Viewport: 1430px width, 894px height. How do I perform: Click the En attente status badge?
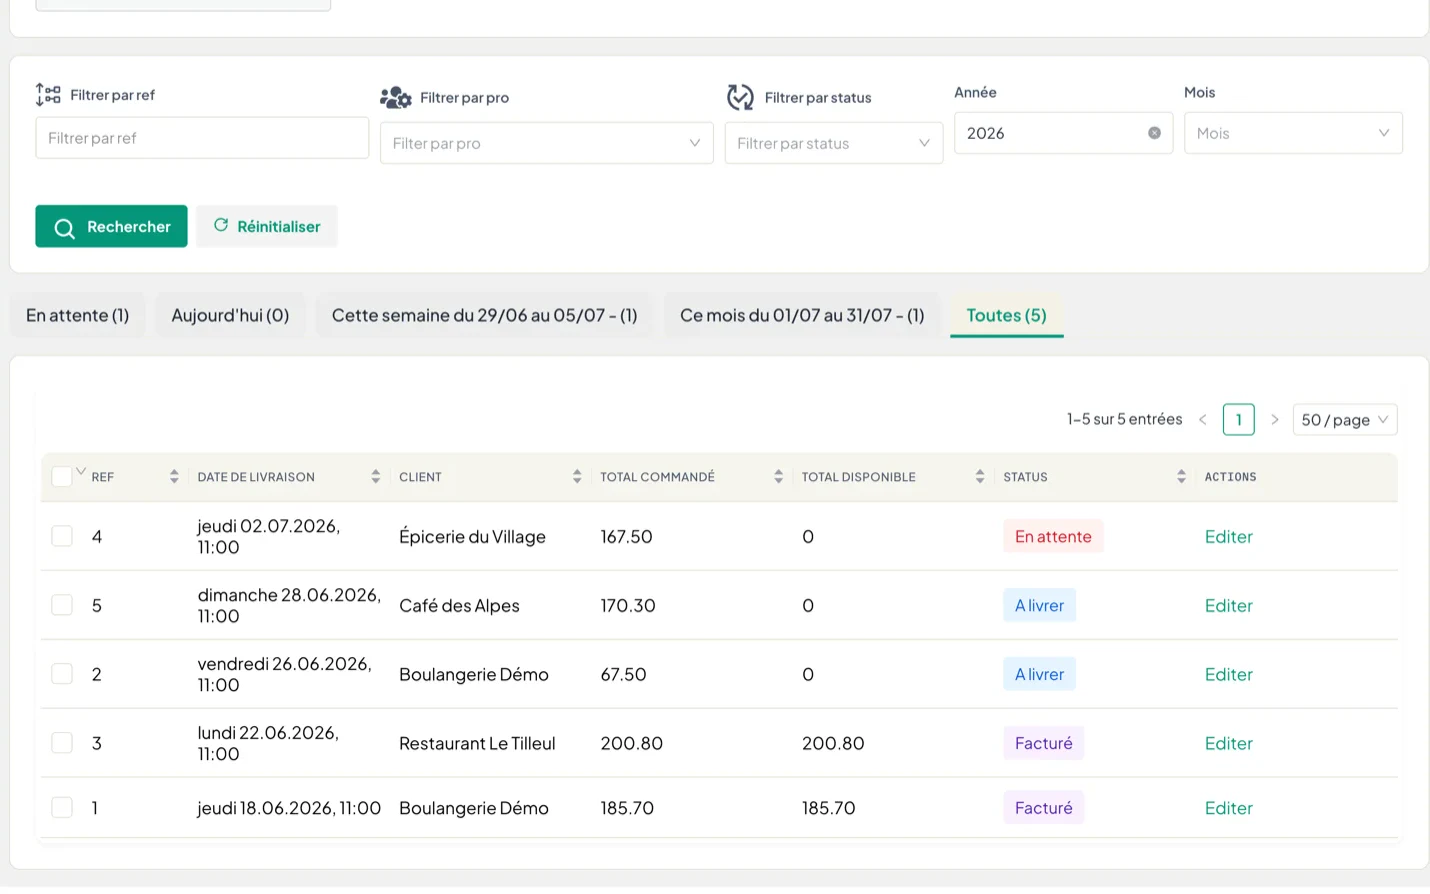click(1053, 536)
